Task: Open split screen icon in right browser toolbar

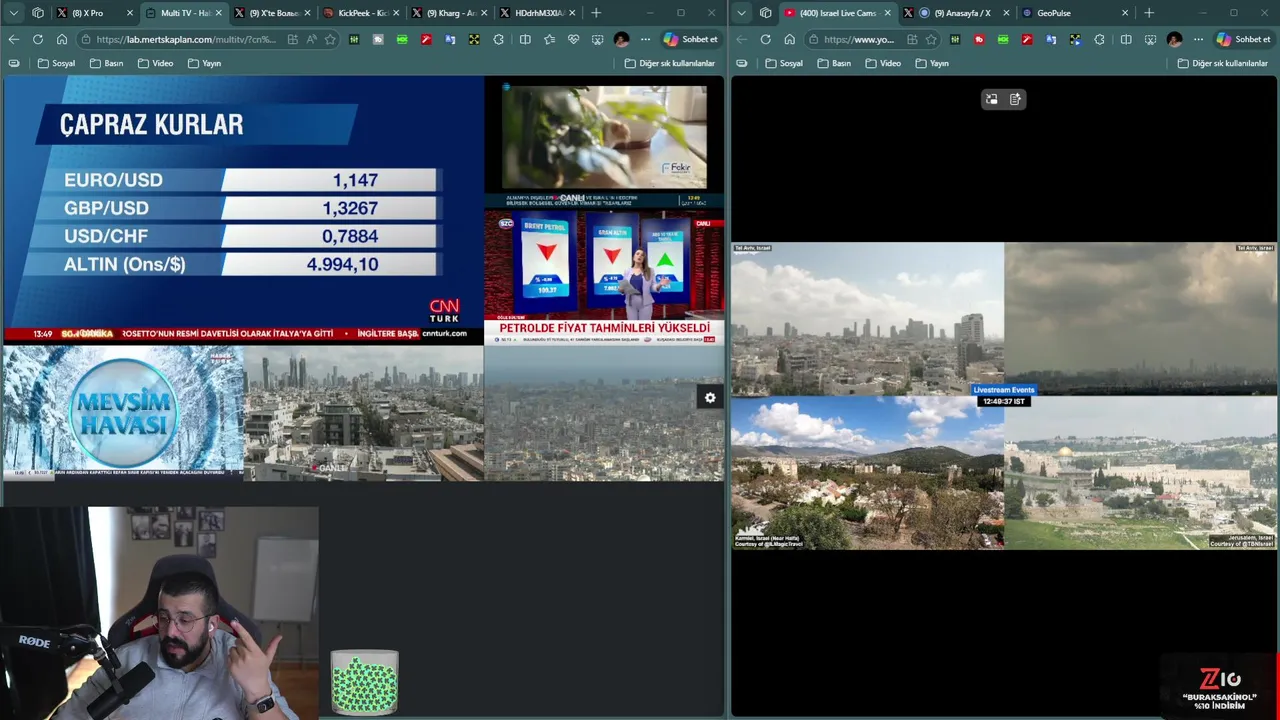Action: [1126, 39]
